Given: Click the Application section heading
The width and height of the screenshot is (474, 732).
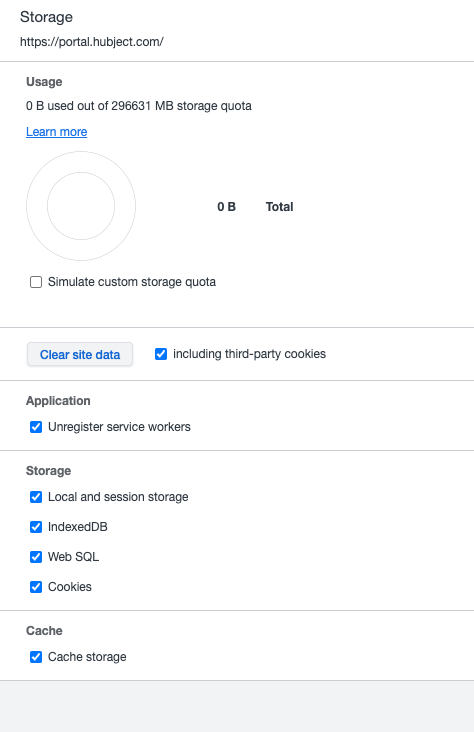Looking at the screenshot, I should (x=58, y=401).
